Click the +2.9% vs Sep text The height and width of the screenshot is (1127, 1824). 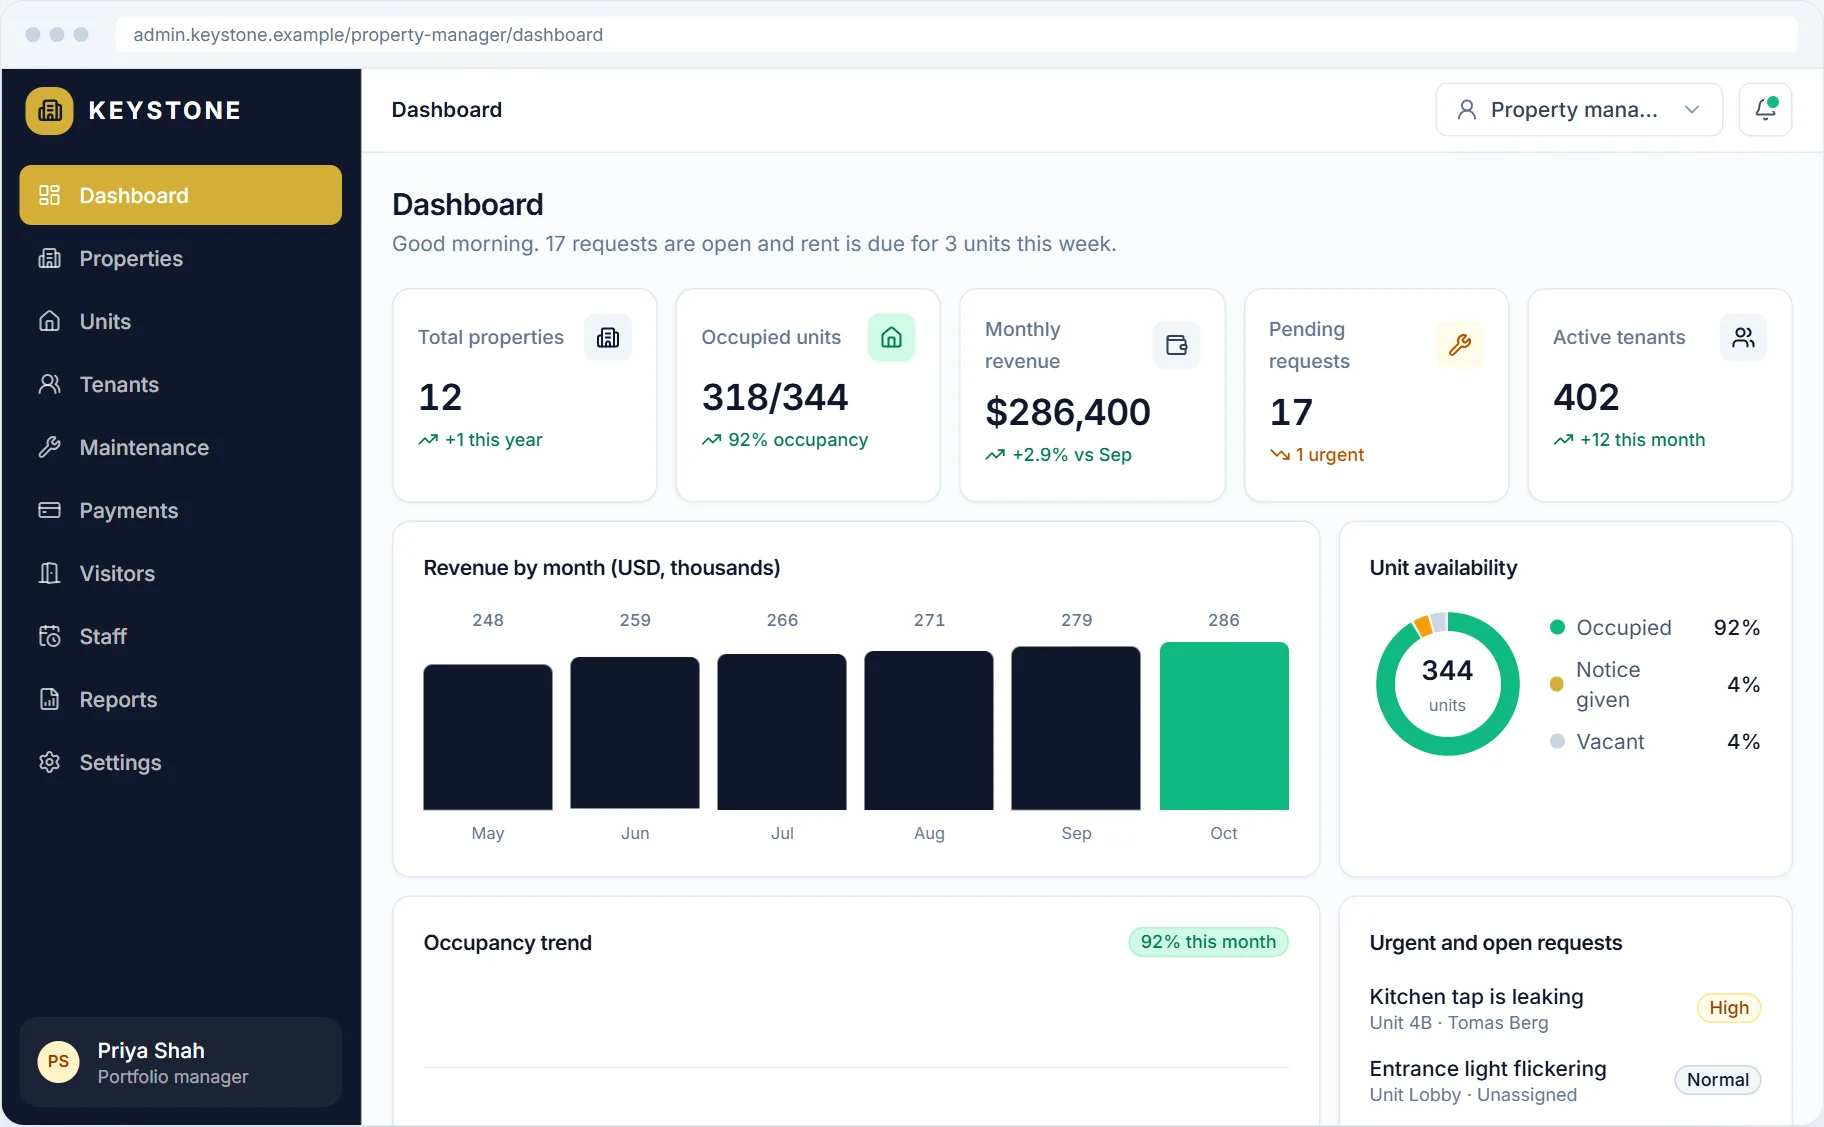click(x=1071, y=455)
